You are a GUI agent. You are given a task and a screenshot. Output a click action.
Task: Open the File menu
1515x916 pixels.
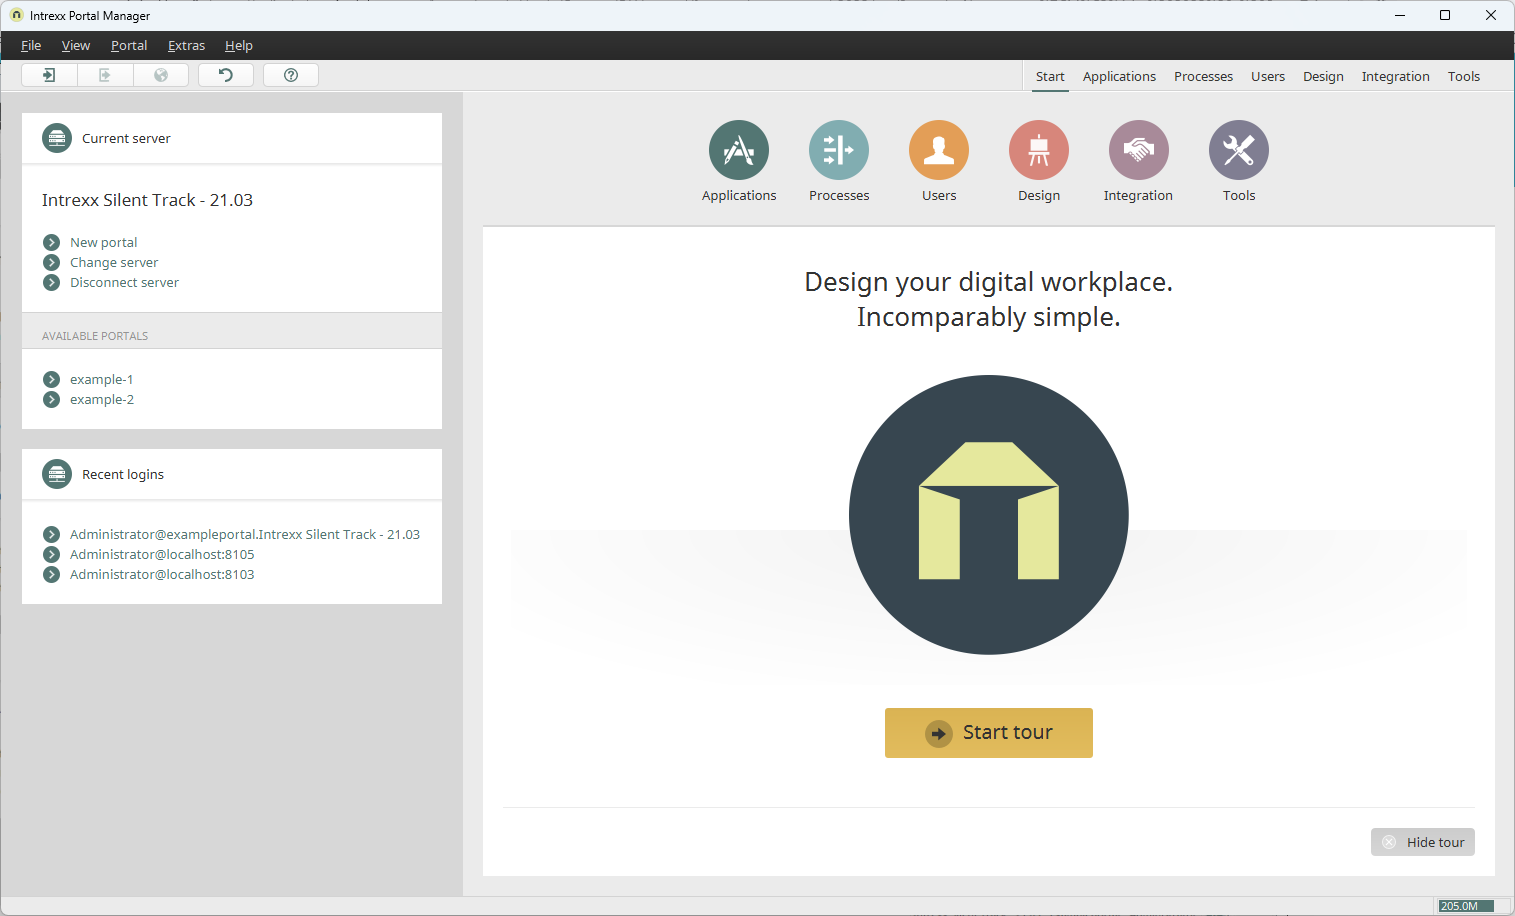pyautogui.click(x=31, y=45)
